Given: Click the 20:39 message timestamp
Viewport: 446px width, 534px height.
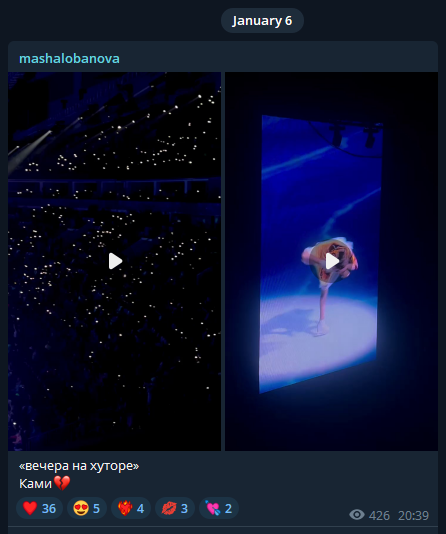Looking at the screenshot, I should pos(413,516).
